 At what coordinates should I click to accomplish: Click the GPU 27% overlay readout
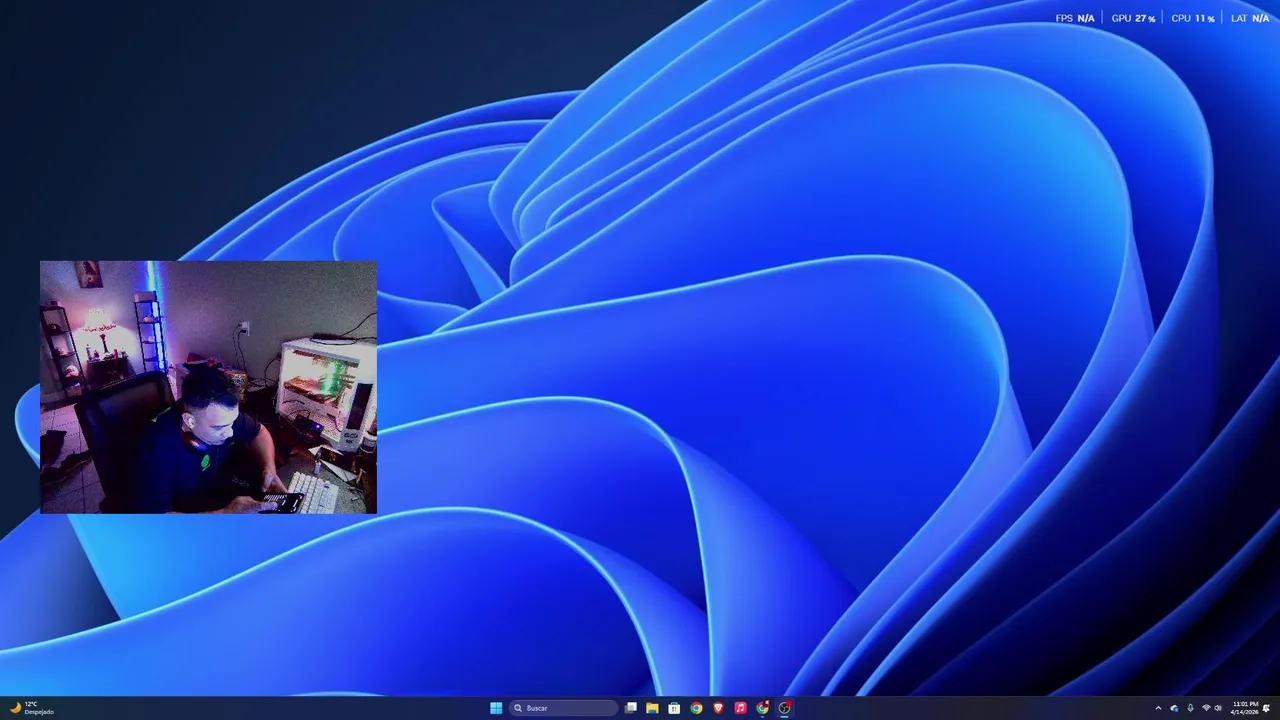[1133, 18]
